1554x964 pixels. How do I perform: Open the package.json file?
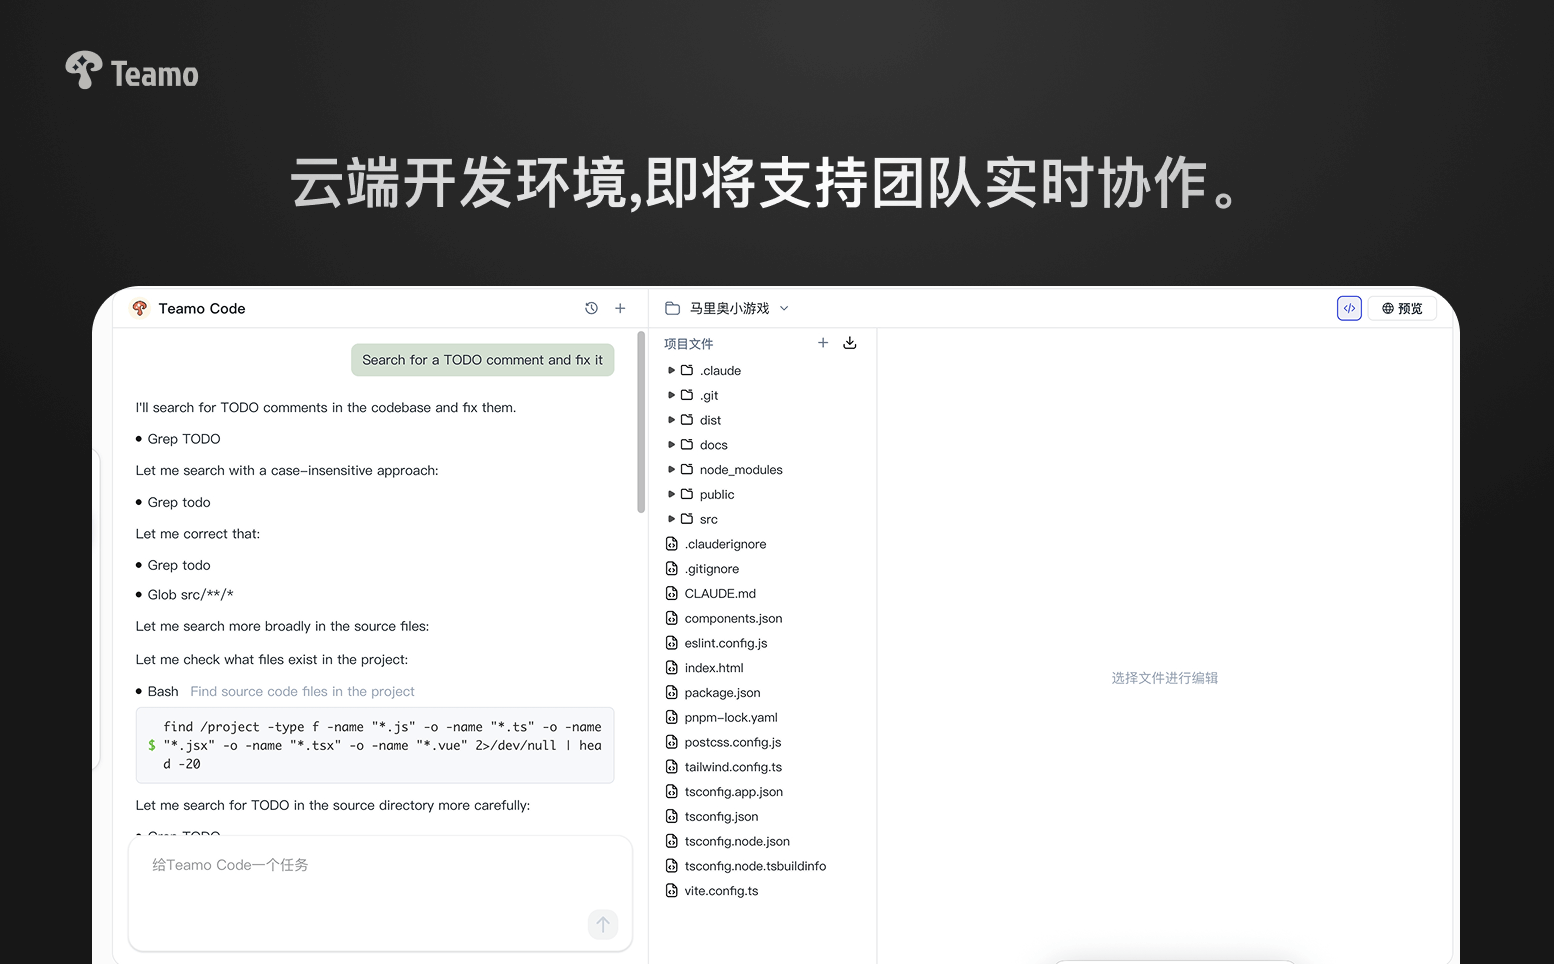pyautogui.click(x=722, y=693)
